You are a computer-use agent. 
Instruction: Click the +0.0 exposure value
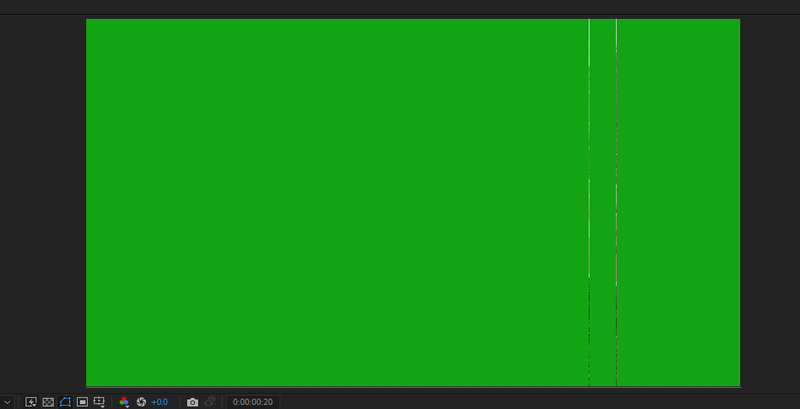pos(159,402)
